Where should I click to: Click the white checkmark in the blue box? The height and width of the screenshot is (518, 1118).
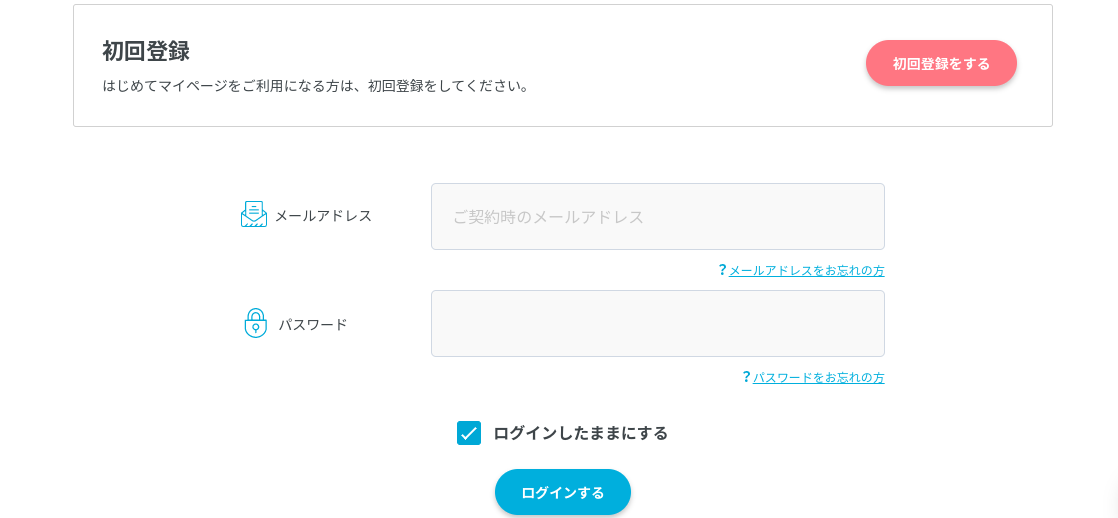tap(468, 433)
